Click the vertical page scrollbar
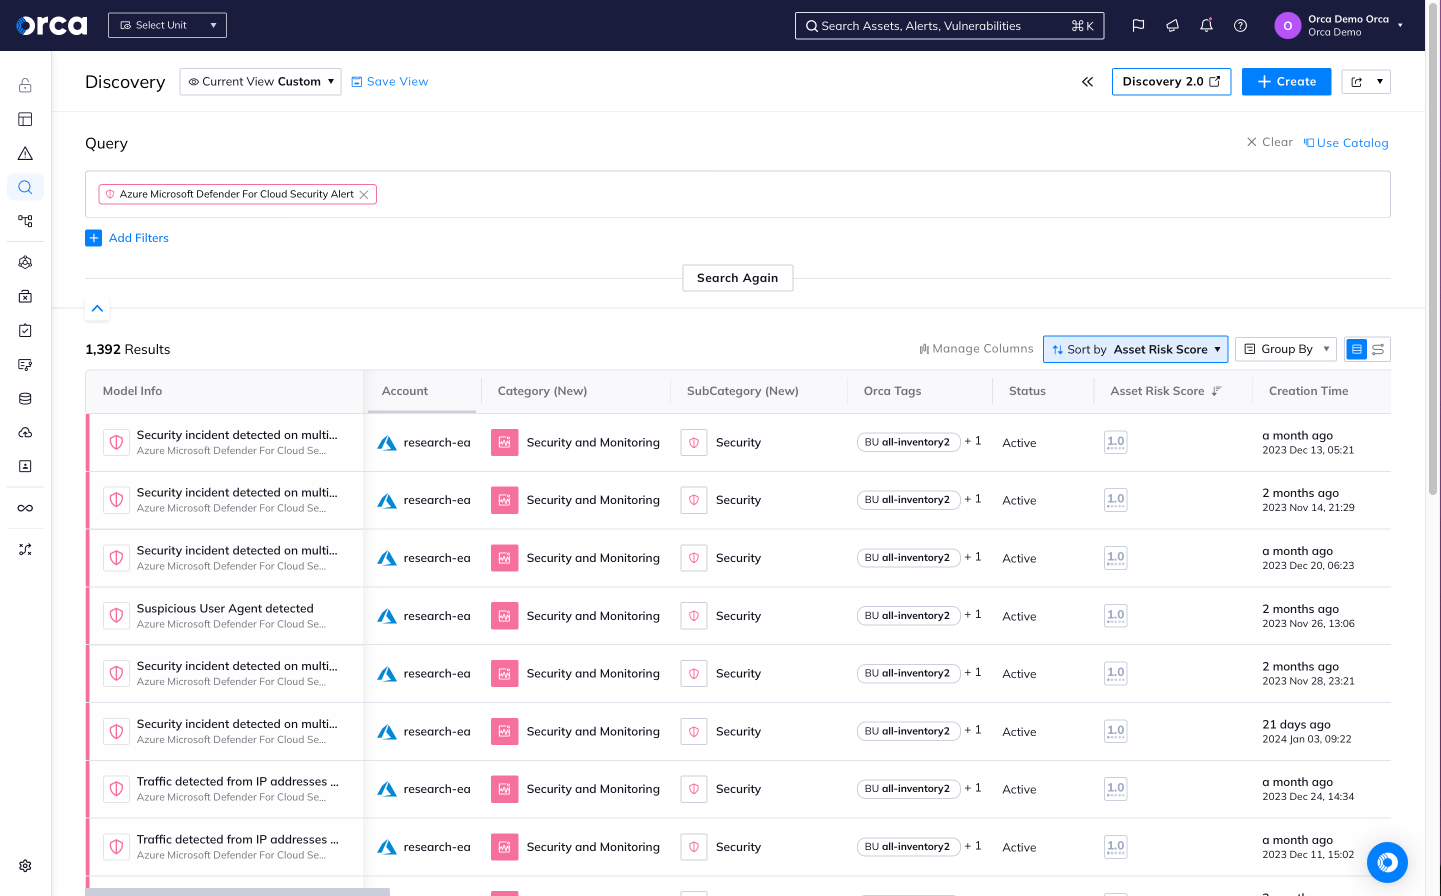Image resolution: width=1441 pixels, height=896 pixels. pyautogui.click(x=1433, y=250)
